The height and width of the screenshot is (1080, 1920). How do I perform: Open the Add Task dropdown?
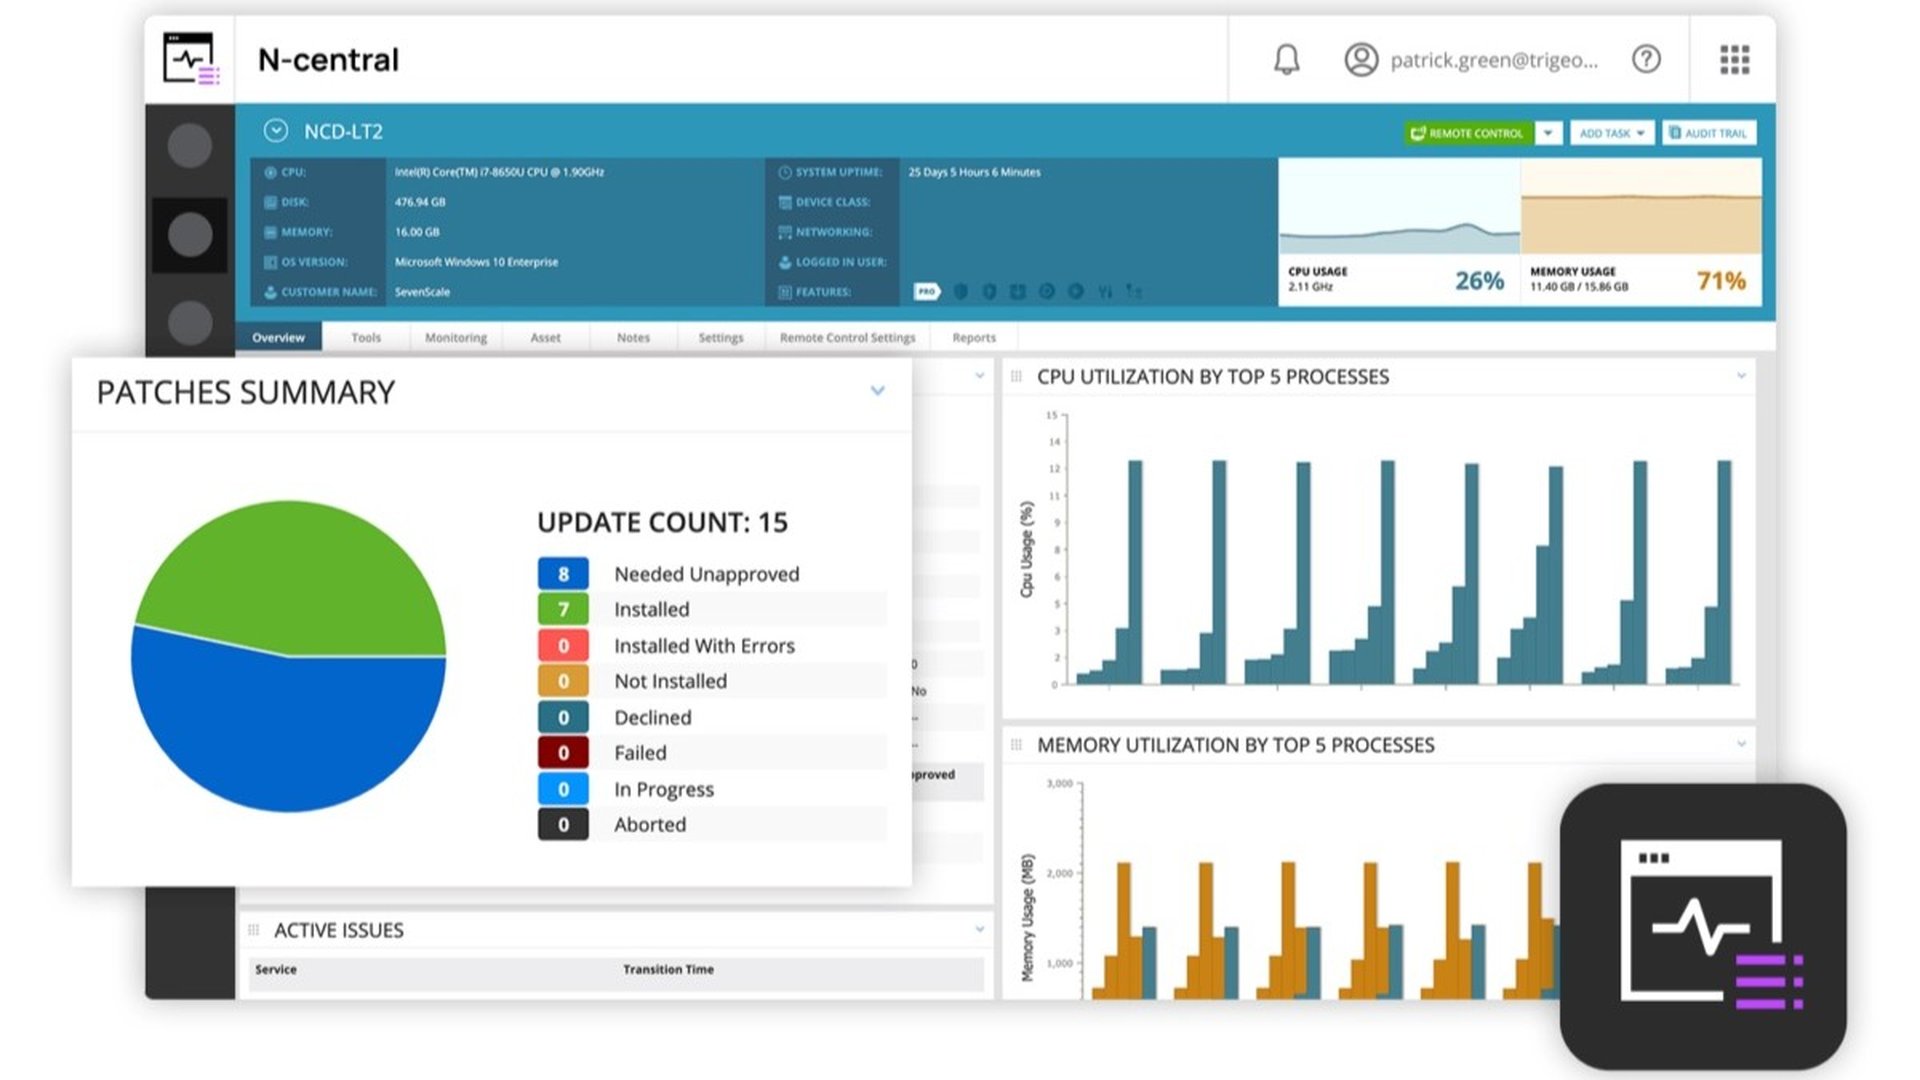pyautogui.click(x=1612, y=133)
